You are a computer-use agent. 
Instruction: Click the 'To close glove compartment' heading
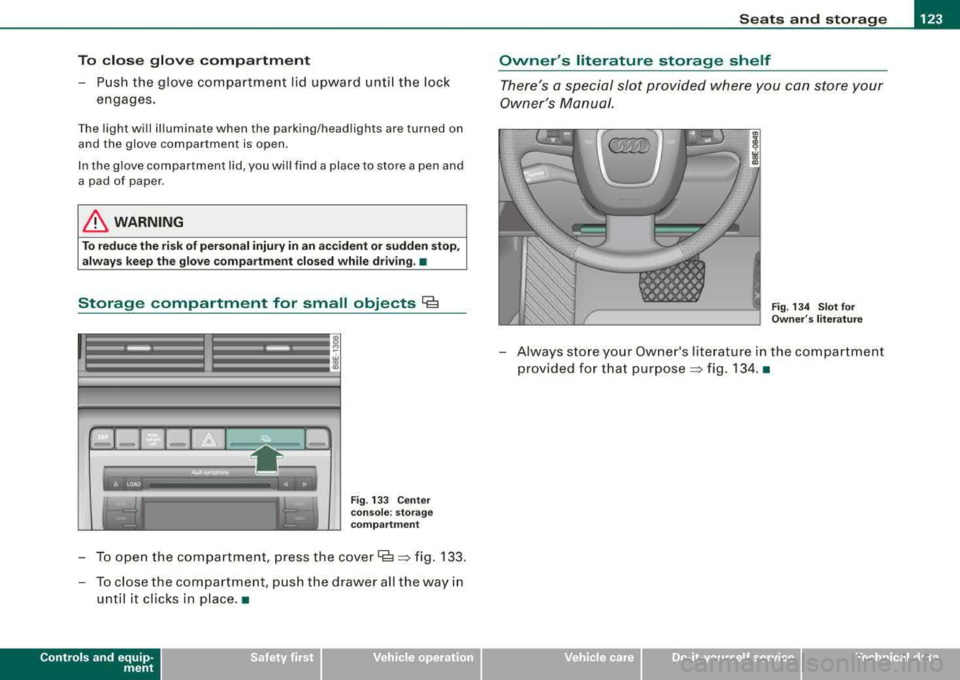194,60
